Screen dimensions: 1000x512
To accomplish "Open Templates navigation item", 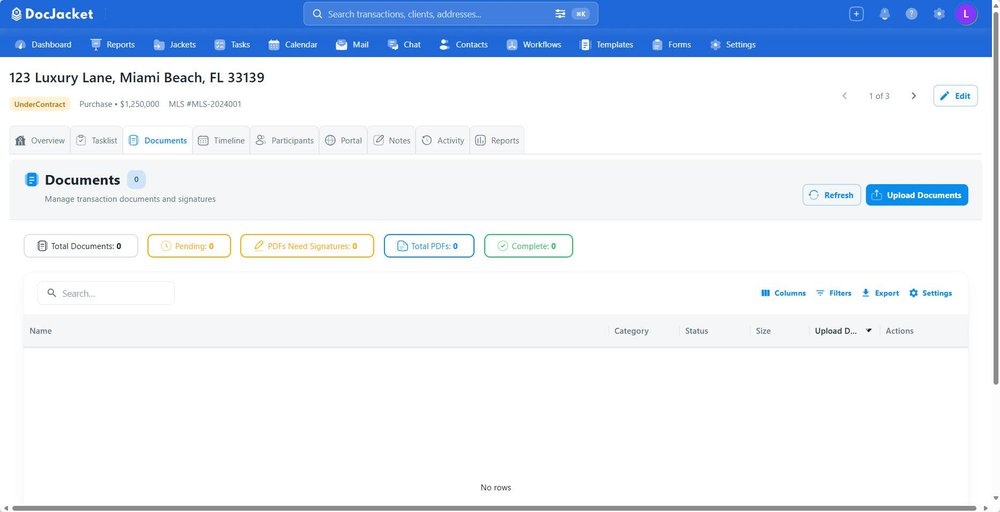I will click(x=607, y=45).
